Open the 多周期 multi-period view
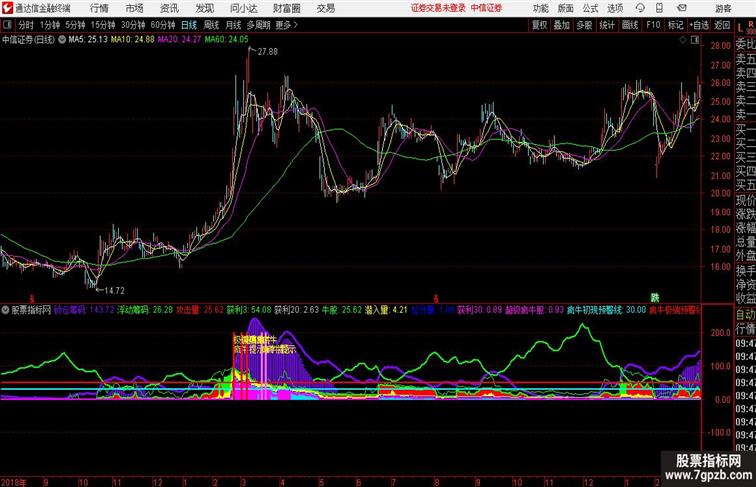The width and height of the screenshot is (756, 487). pos(258,25)
